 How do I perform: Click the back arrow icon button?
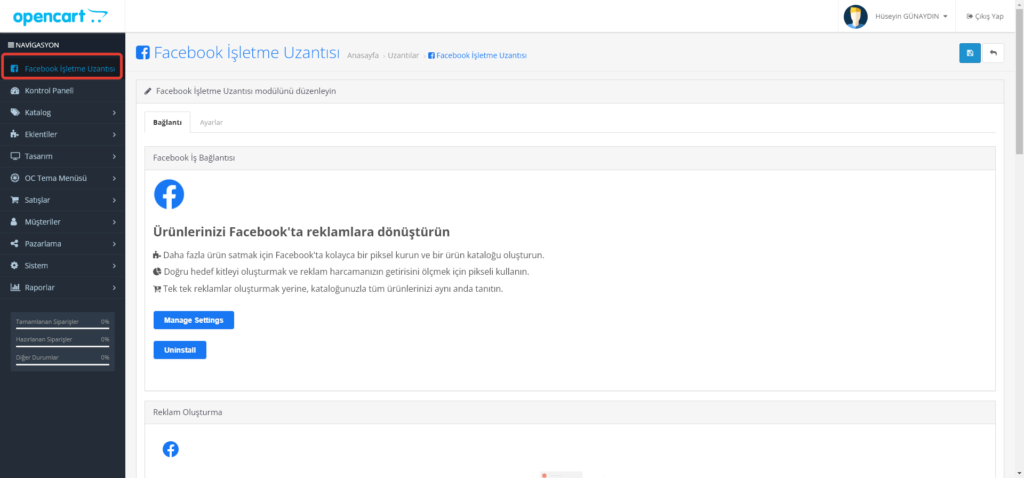pyautogui.click(x=993, y=53)
